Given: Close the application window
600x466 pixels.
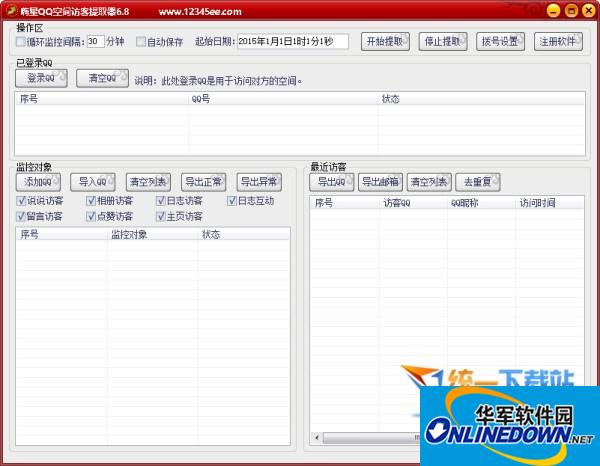Looking at the screenshot, I should (x=589, y=10).
